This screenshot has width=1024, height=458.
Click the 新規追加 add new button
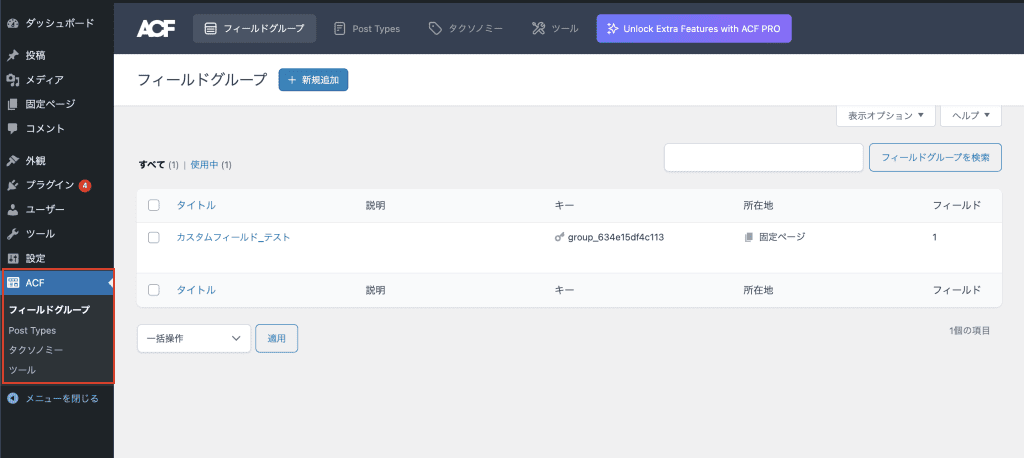(313, 80)
